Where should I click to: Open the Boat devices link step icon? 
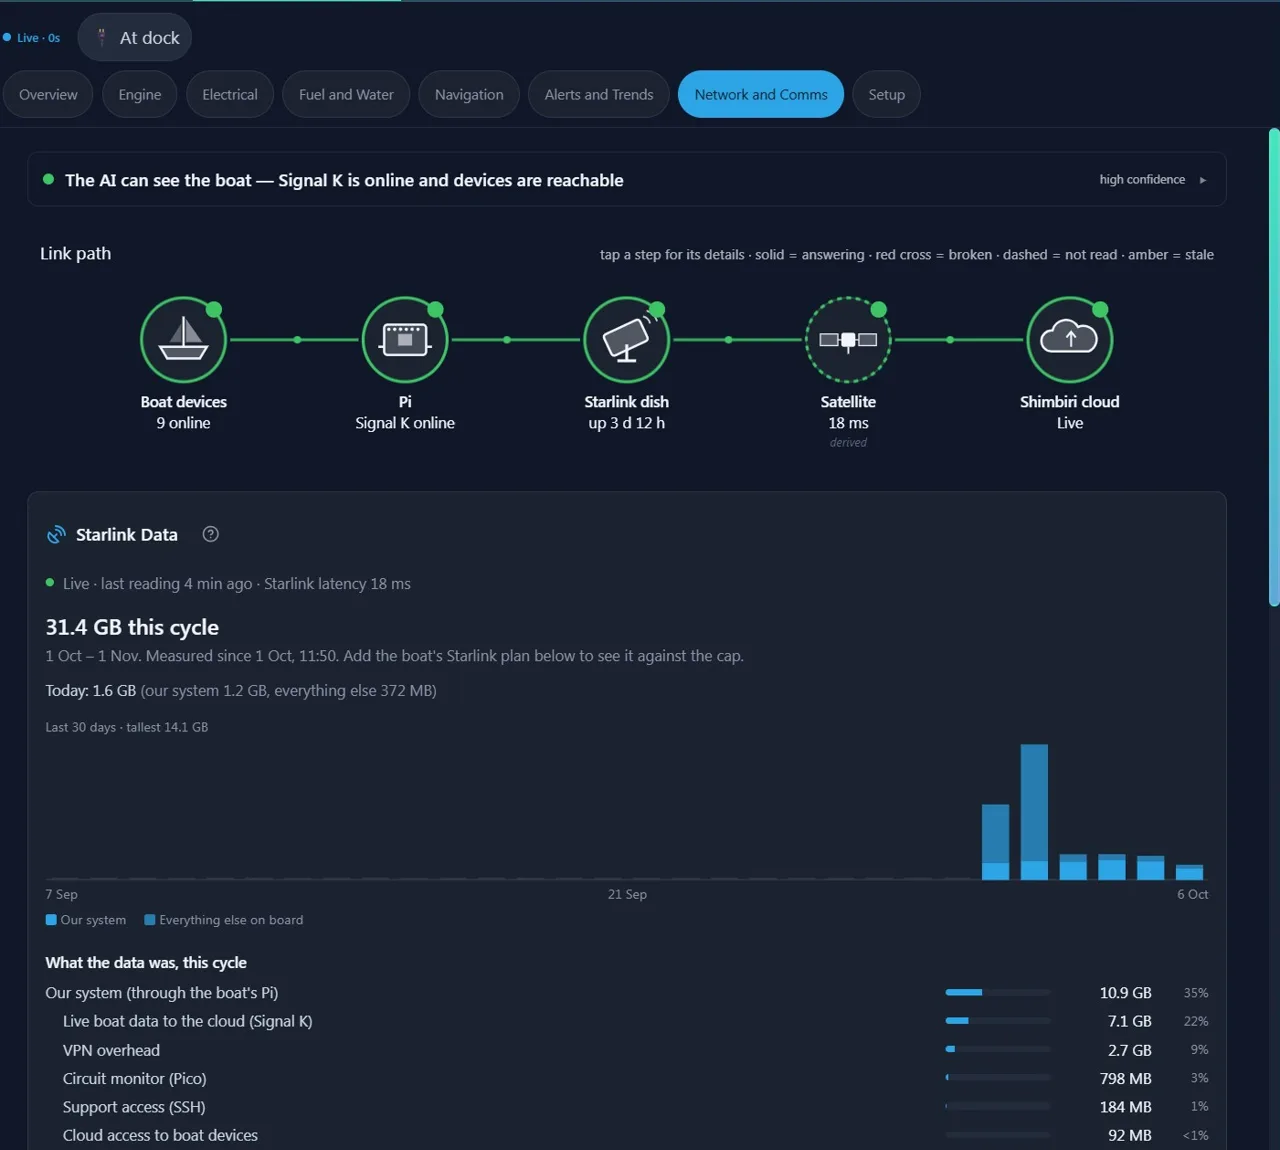pos(183,340)
